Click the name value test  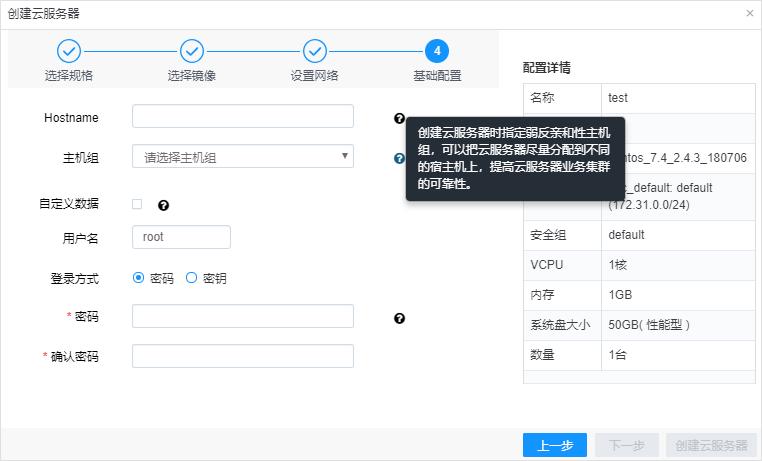[618, 98]
